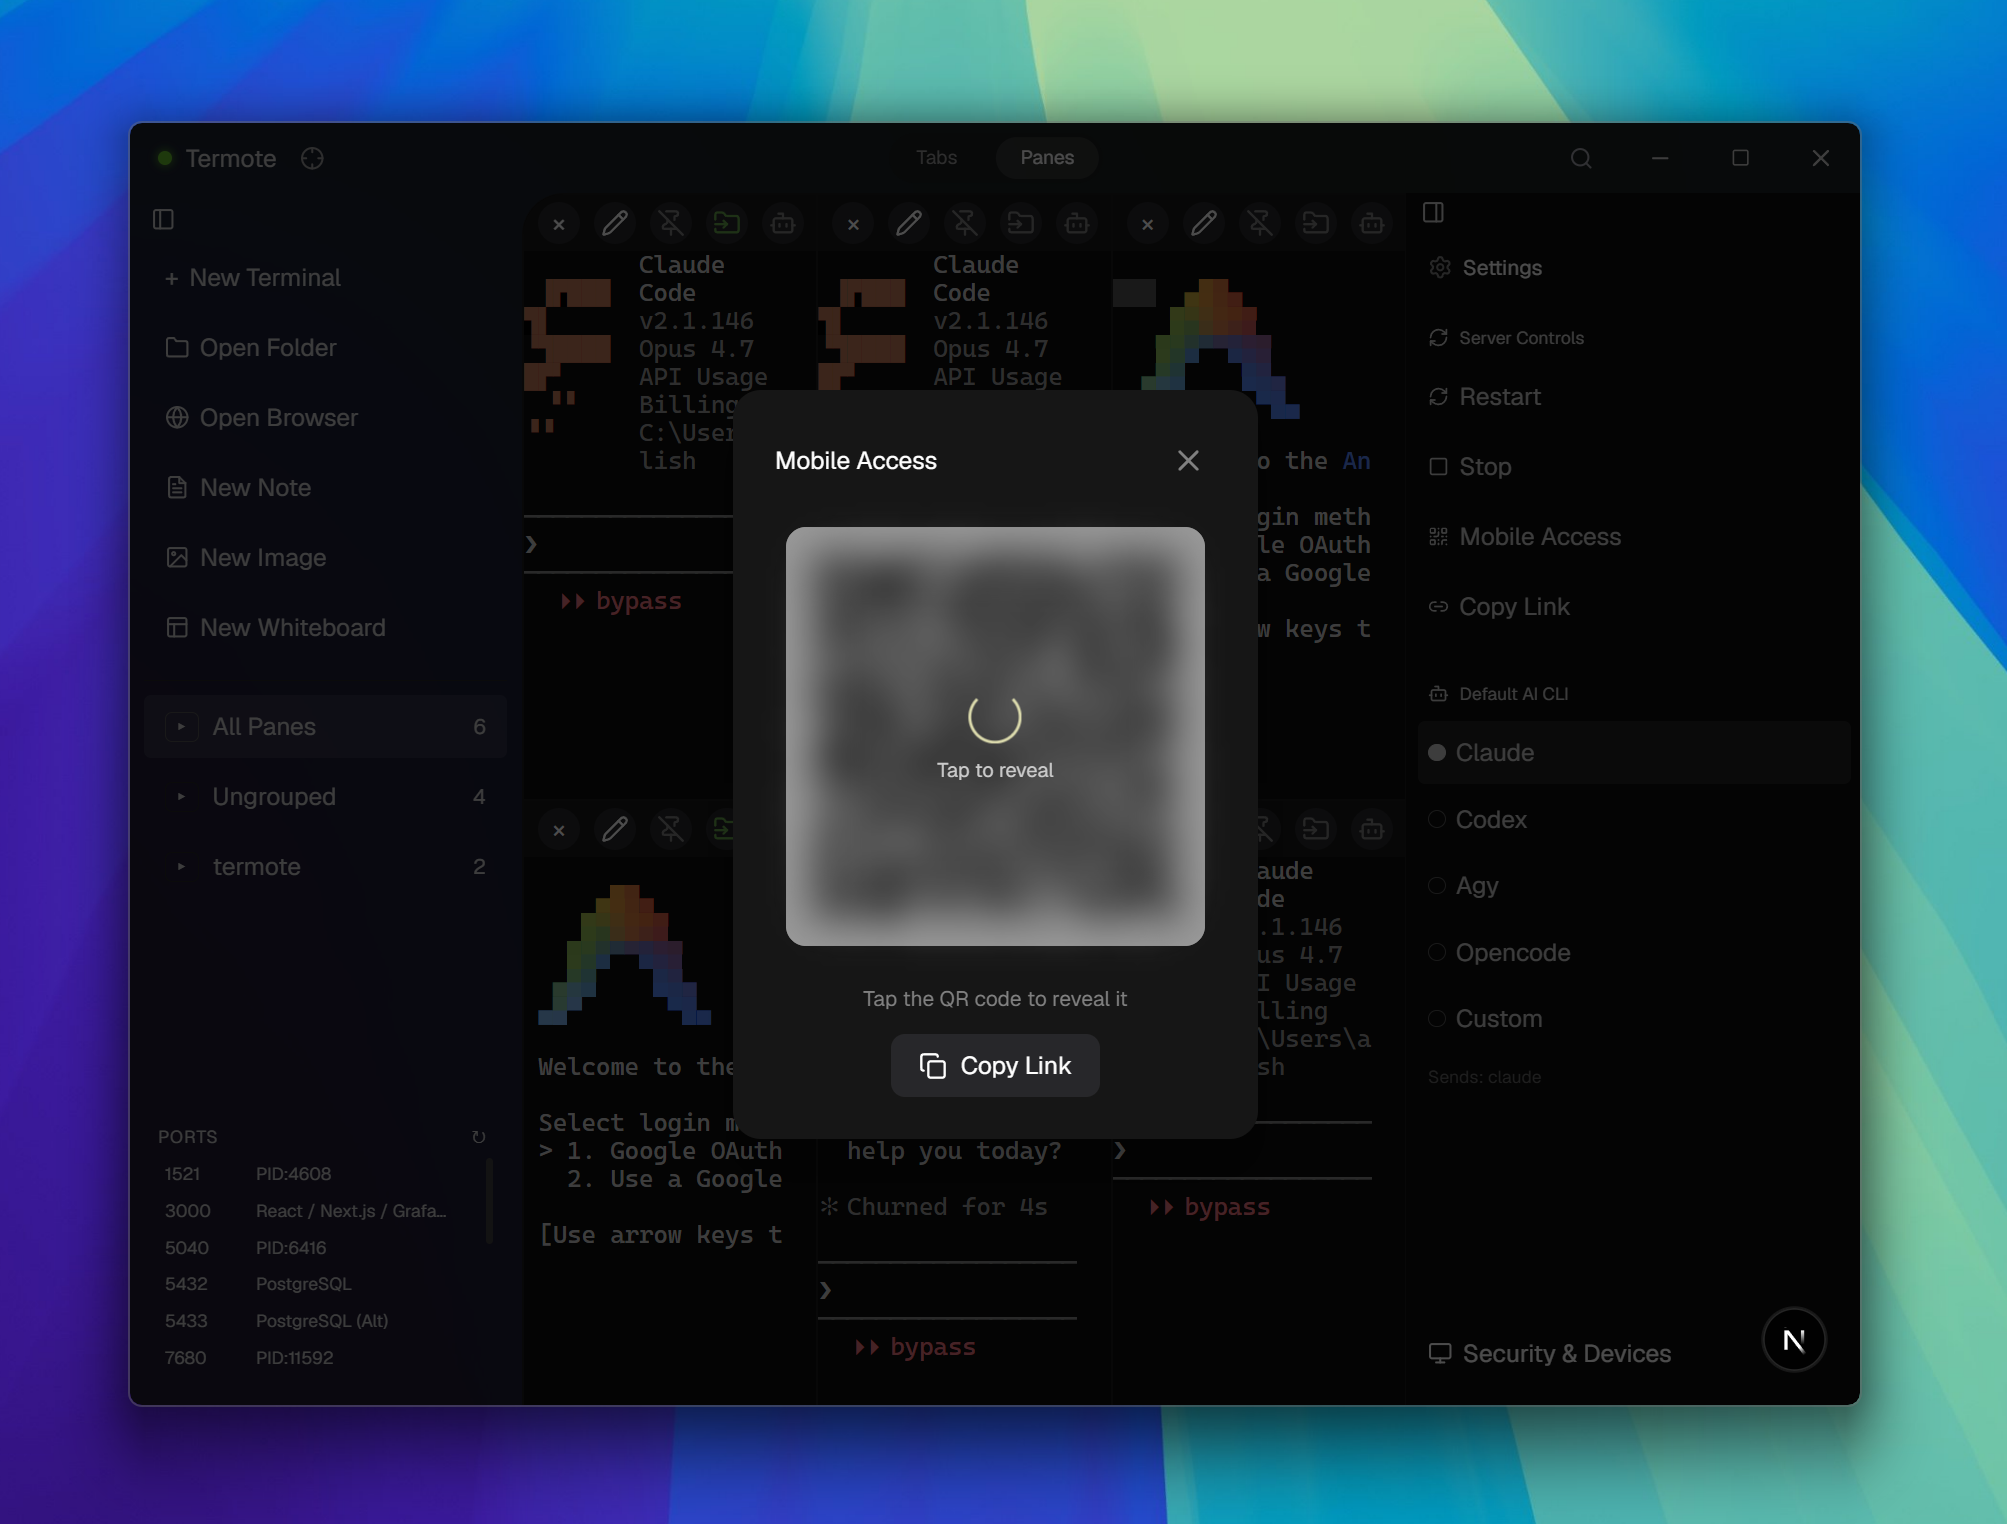Close the top-right pane with its X icon
The height and width of the screenshot is (1524, 2007).
(1148, 224)
